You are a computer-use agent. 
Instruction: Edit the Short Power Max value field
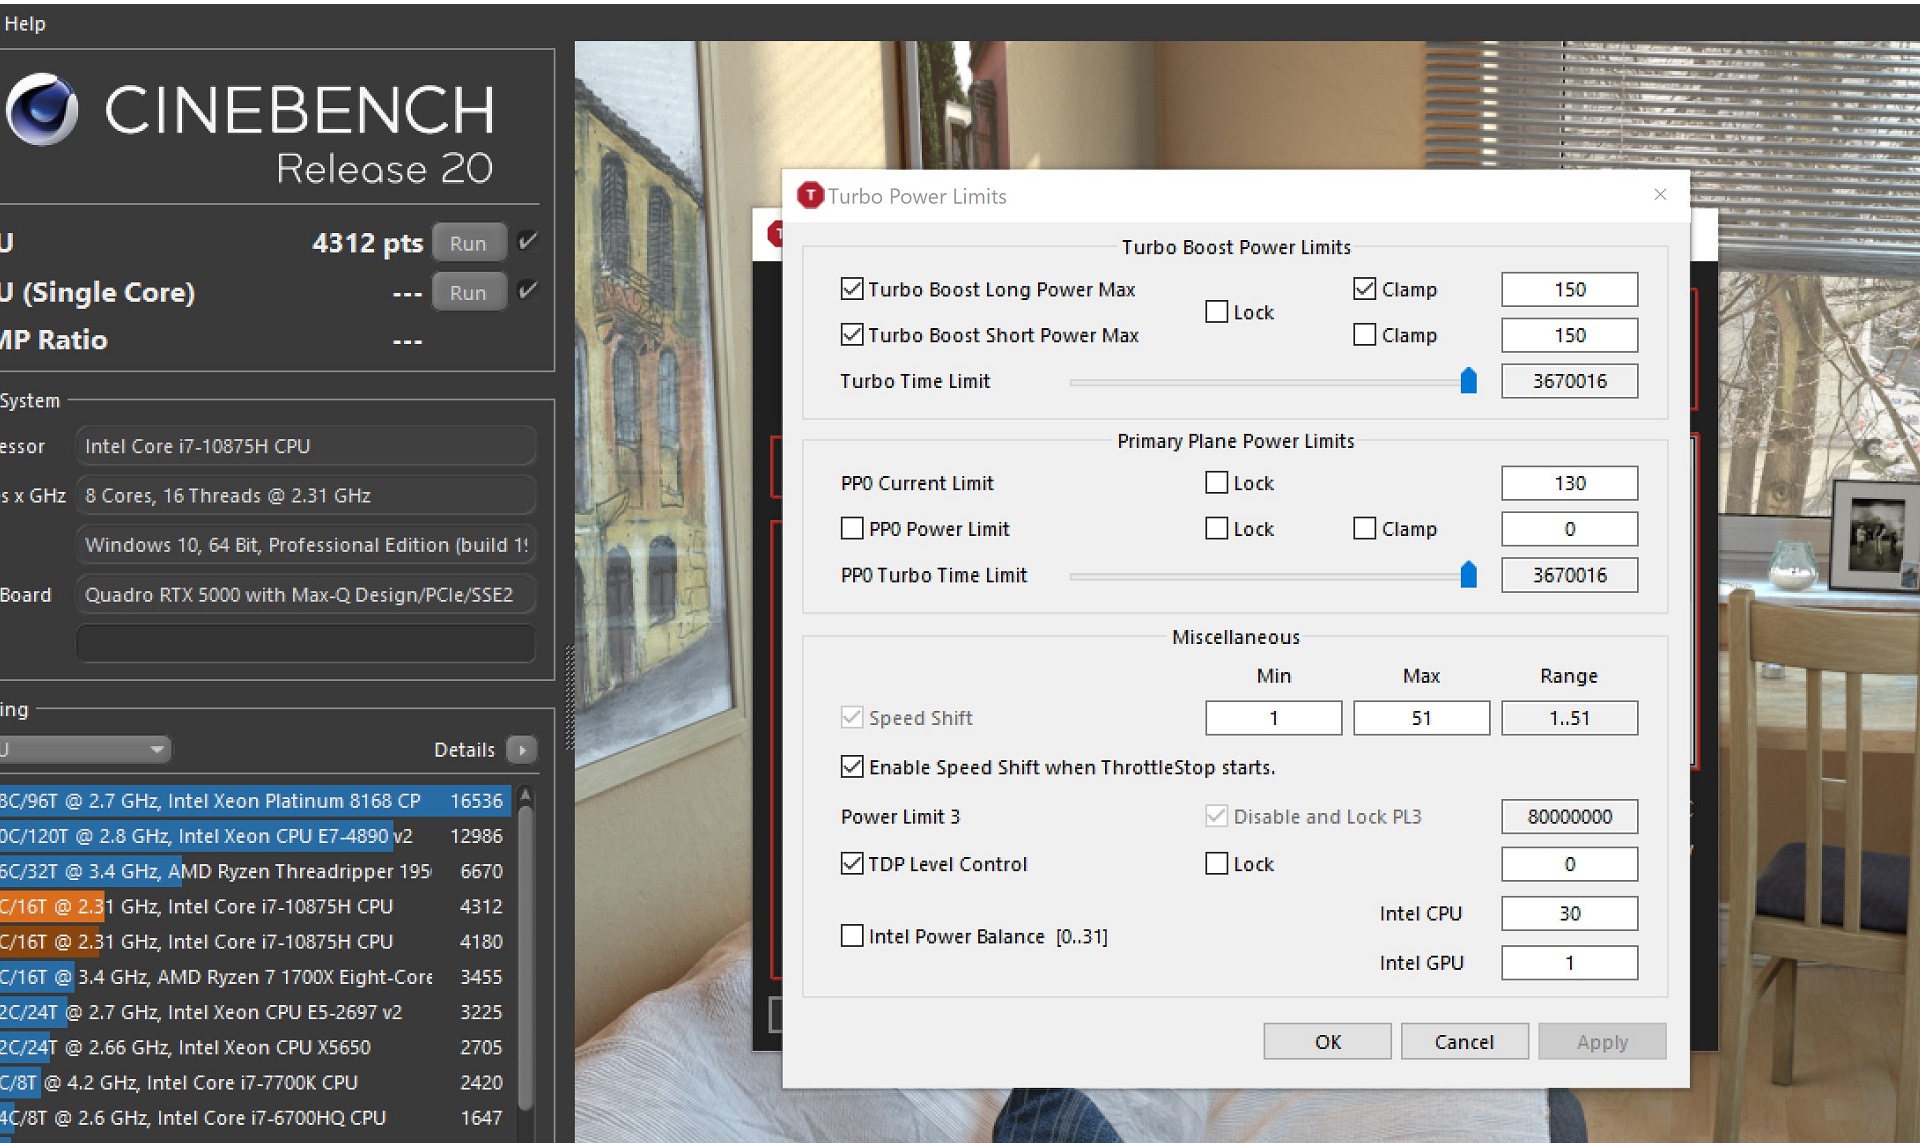click(x=1569, y=335)
